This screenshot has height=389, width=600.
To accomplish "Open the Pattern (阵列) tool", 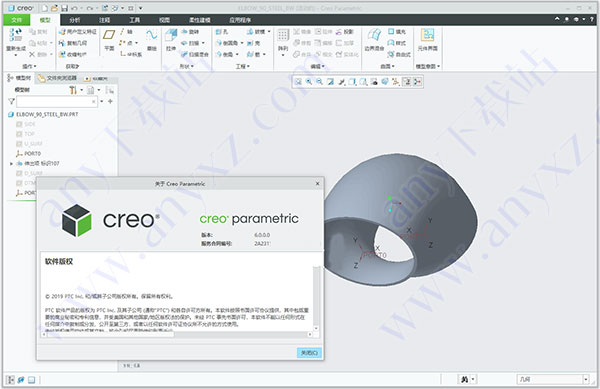I will [x=283, y=41].
